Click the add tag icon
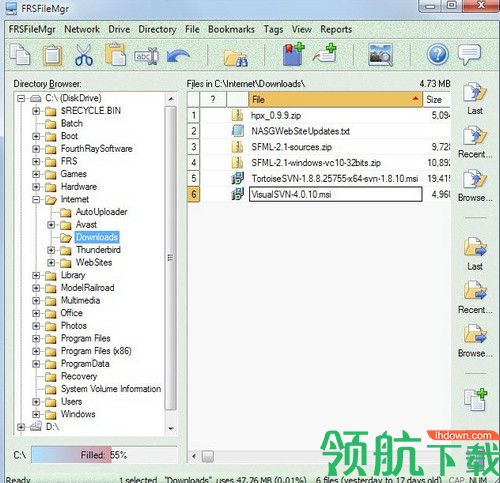This screenshot has height=483, width=500. (x=325, y=53)
